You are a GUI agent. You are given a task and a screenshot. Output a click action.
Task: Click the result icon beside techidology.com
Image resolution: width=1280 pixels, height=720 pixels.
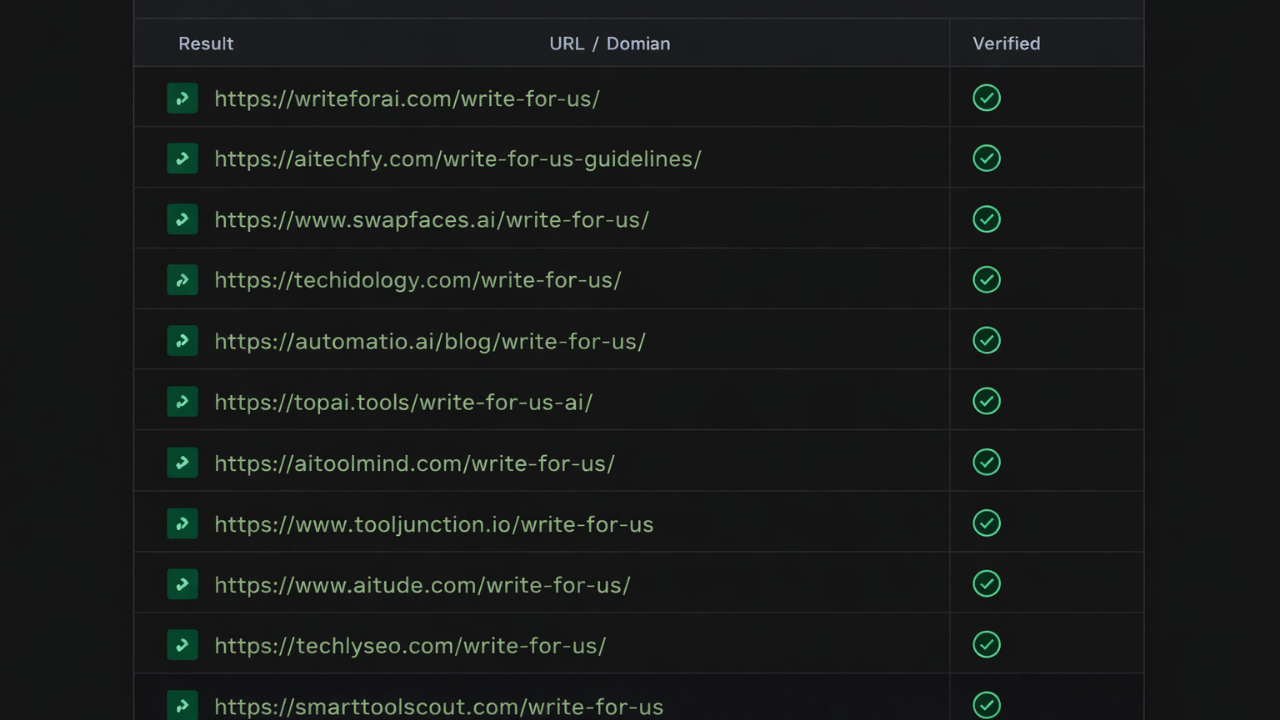click(182, 280)
